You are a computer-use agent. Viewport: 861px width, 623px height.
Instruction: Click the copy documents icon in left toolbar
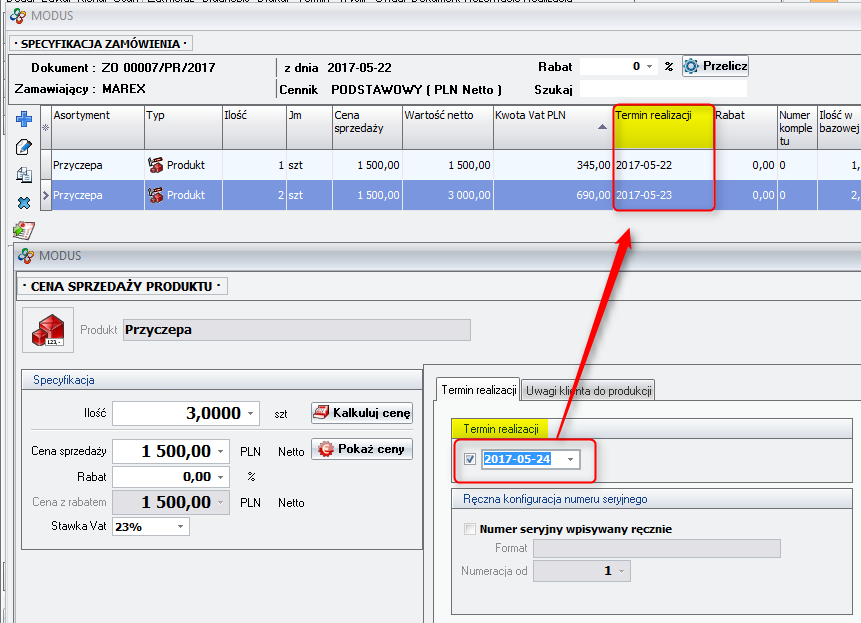(24, 175)
